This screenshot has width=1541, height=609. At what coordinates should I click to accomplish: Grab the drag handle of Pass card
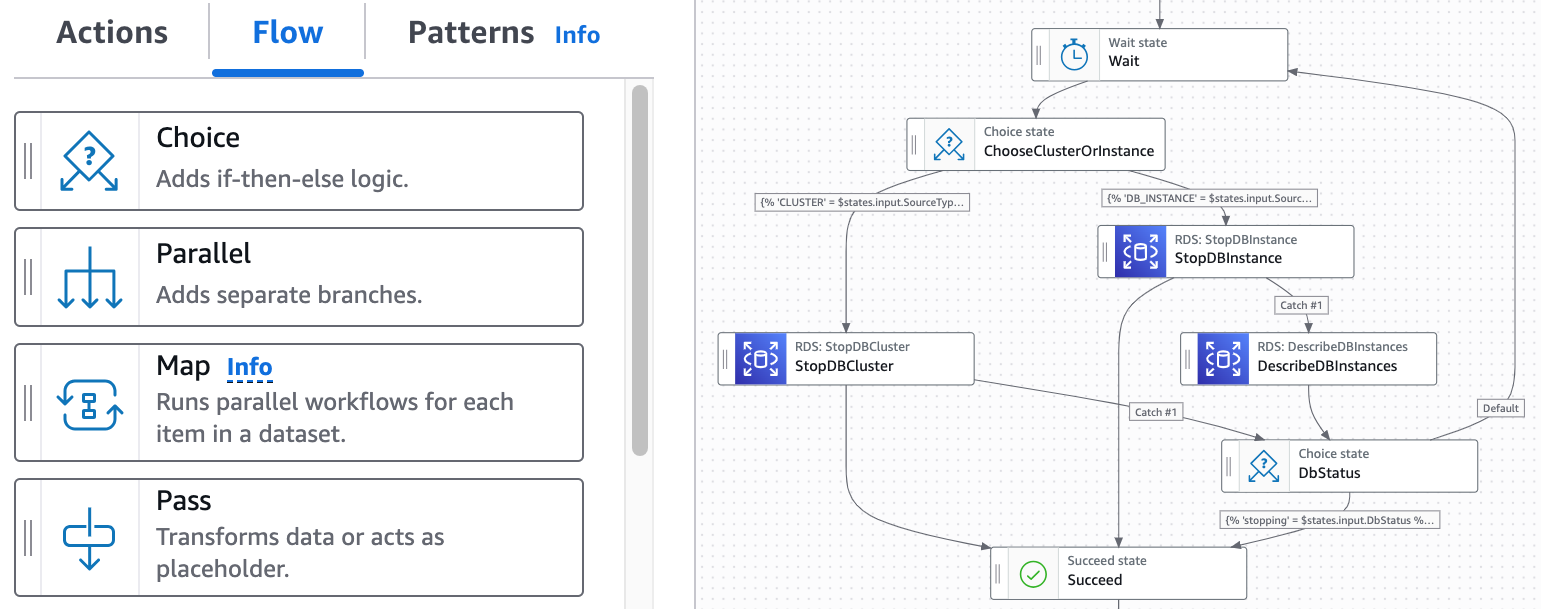click(x=28, y=538)
